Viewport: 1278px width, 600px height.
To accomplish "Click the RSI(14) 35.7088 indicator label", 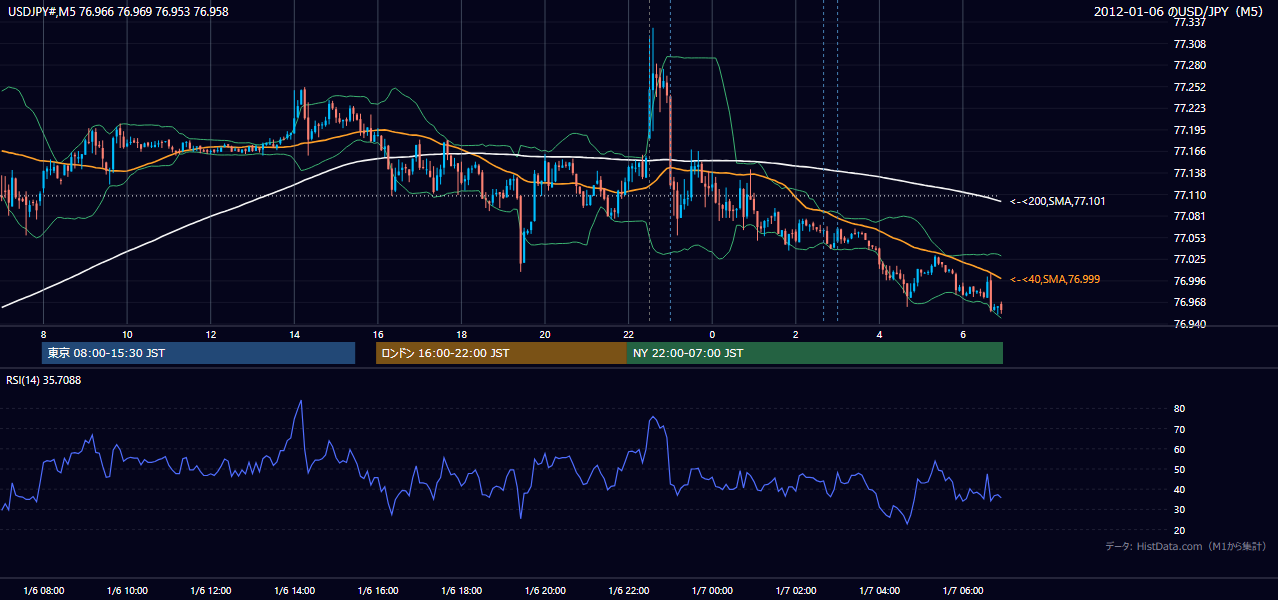I will click(x=44, y=380).
